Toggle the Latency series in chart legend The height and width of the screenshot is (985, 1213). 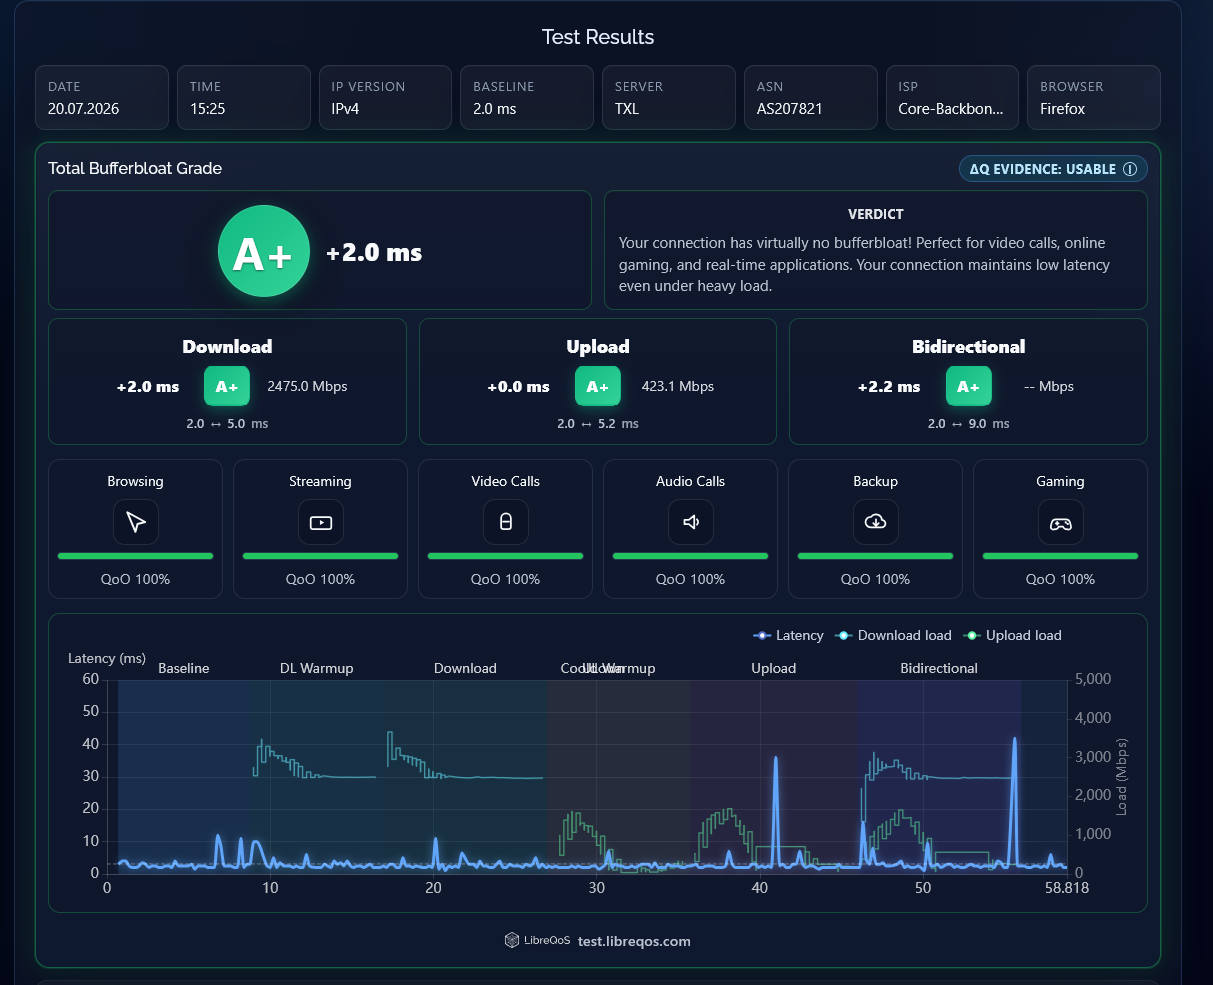pyautogui.click(x=788, y=635)
